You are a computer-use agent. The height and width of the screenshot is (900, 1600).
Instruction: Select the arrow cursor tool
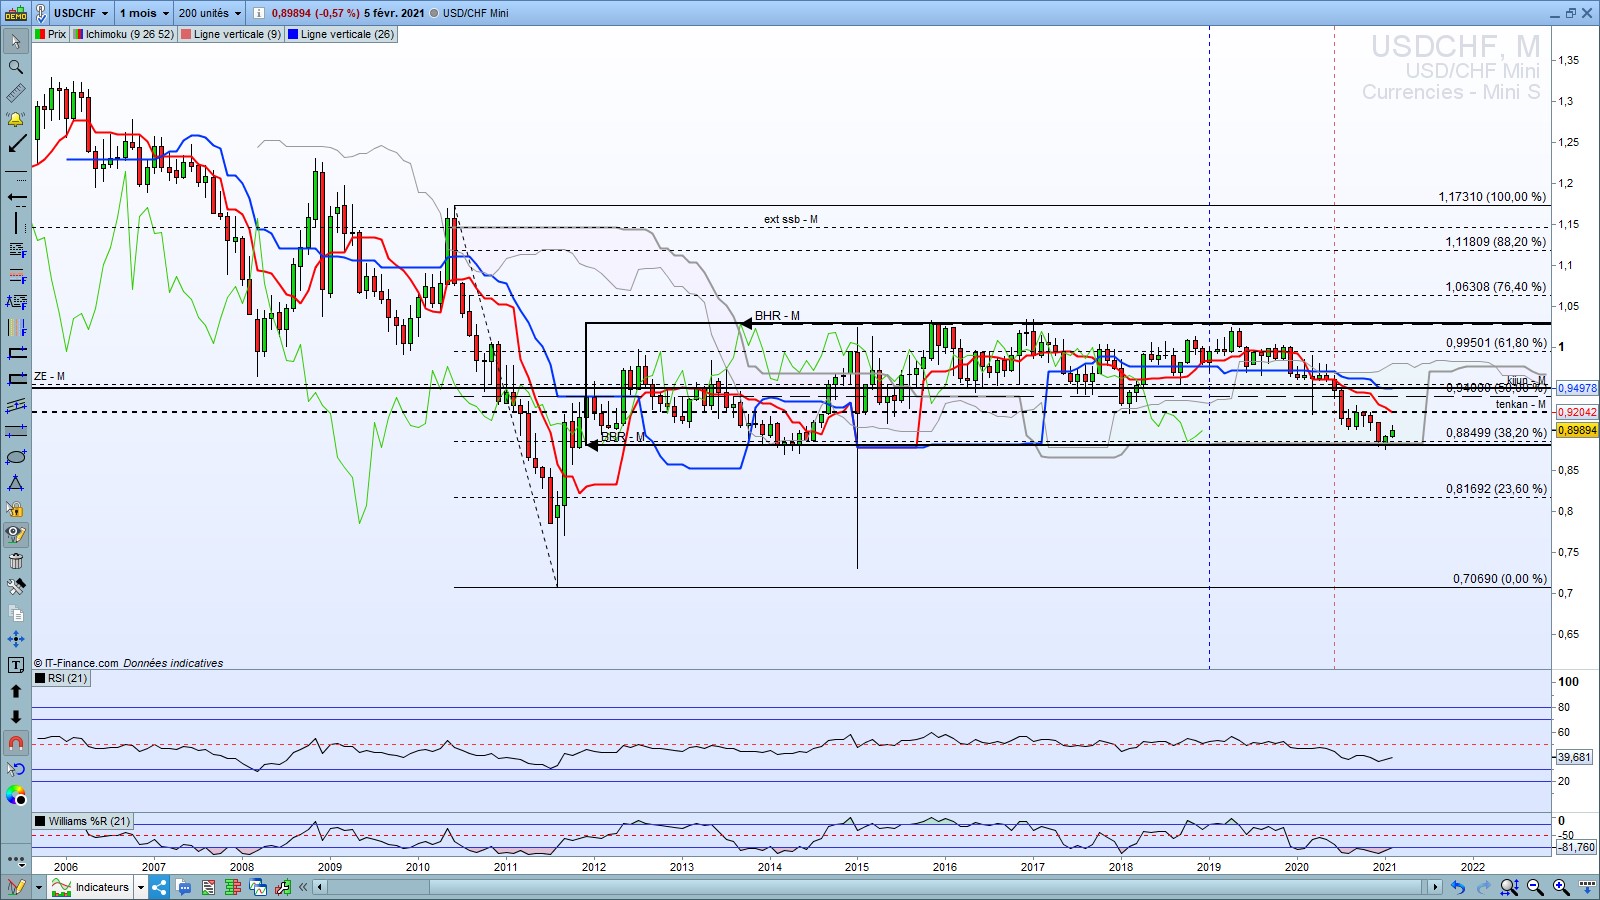[16, 41]
